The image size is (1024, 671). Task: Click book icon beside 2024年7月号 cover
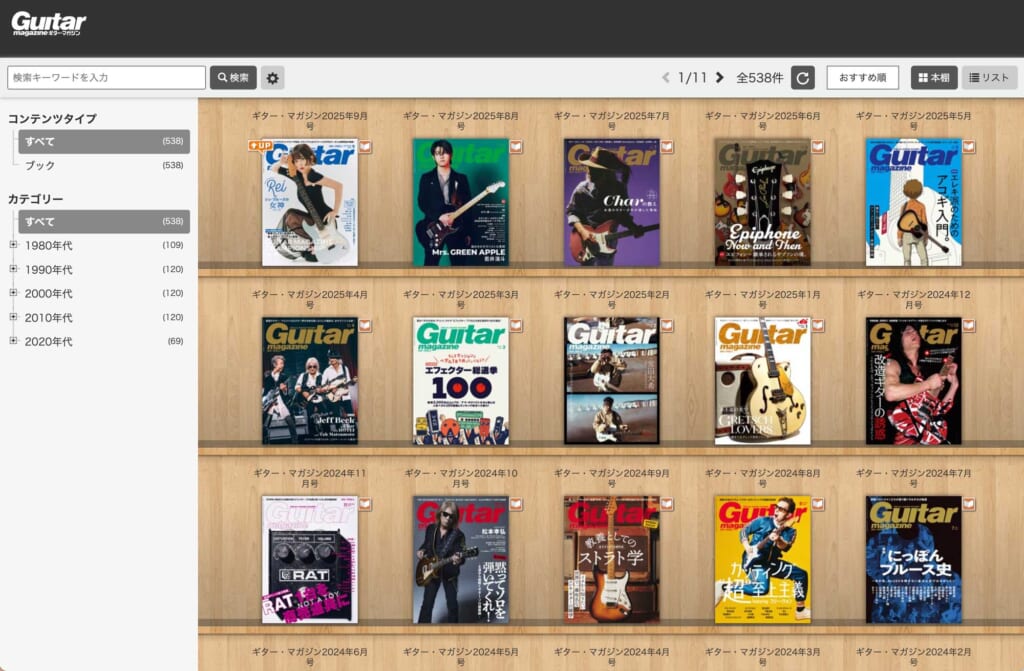(969, 504)
